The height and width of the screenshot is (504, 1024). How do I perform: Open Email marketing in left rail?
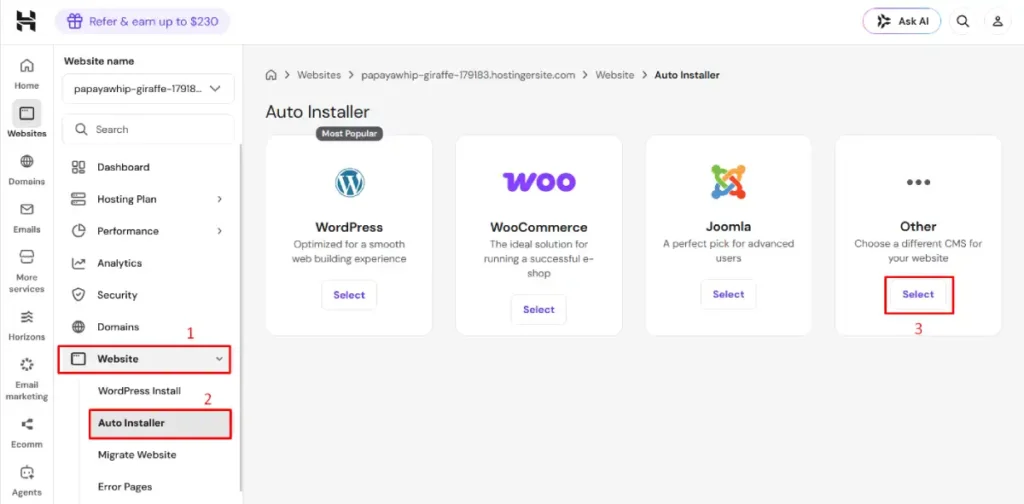click(27, 378)
